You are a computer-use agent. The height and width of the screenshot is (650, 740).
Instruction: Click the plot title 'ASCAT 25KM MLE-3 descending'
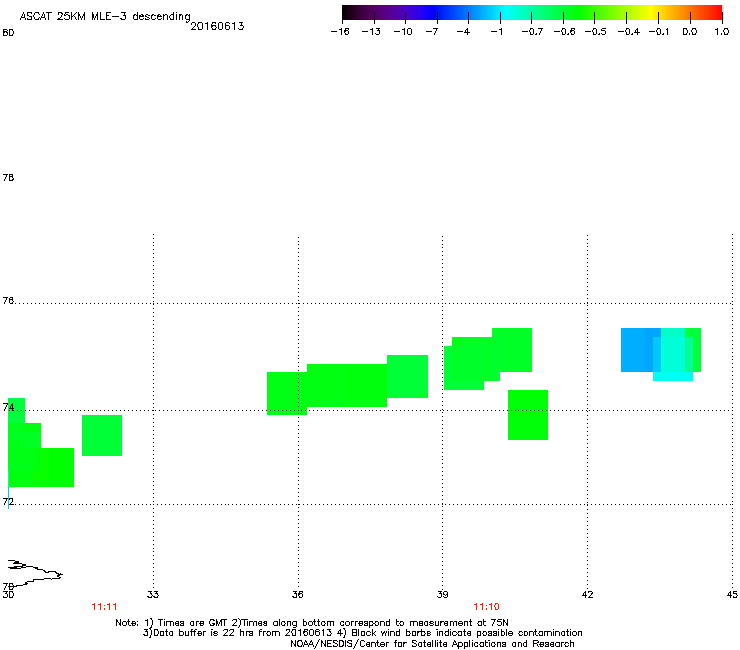point(105,17)
